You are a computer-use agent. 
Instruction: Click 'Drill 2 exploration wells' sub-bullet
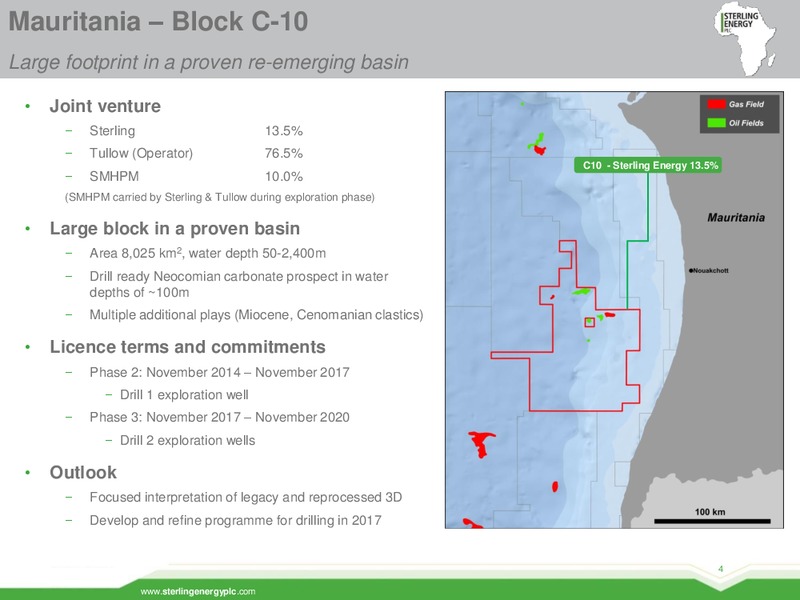point(187,440)
